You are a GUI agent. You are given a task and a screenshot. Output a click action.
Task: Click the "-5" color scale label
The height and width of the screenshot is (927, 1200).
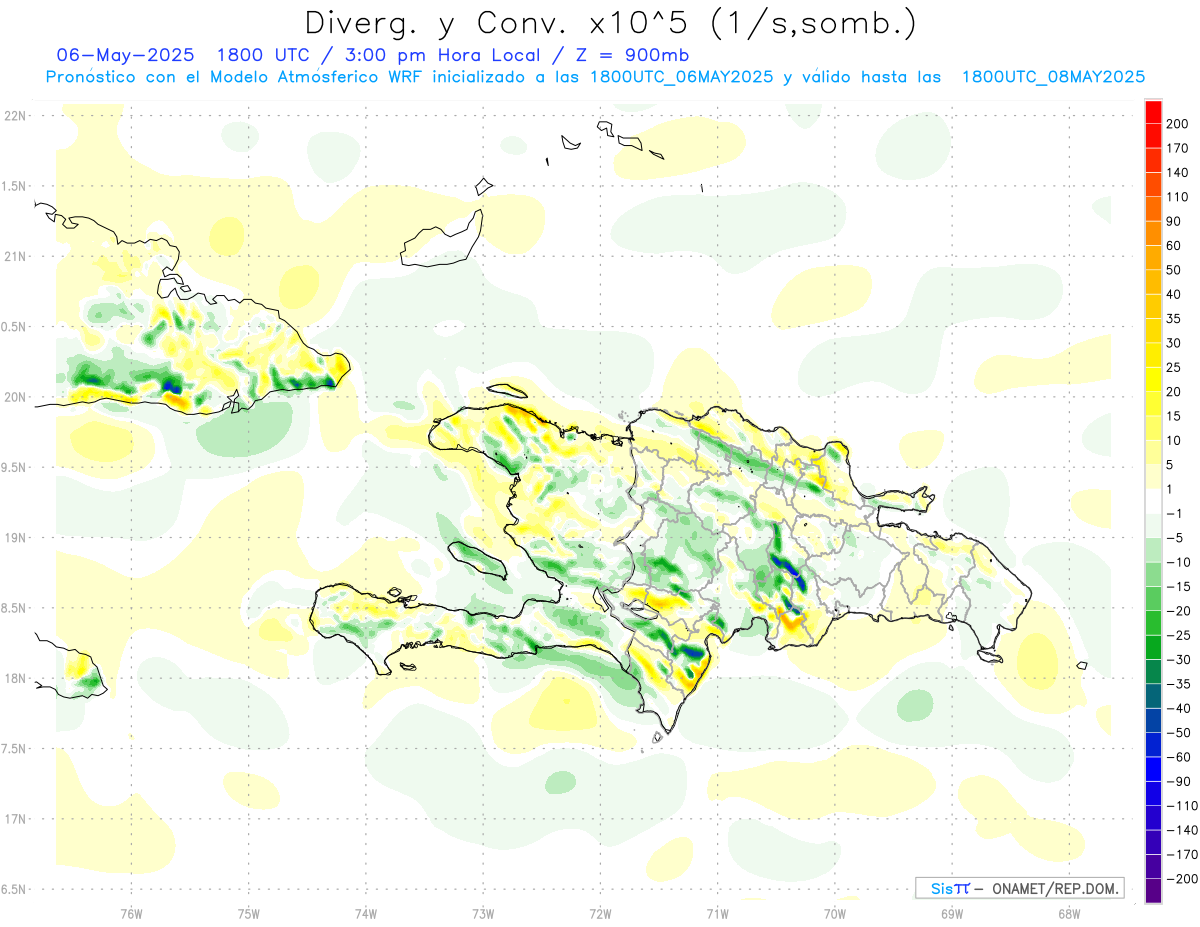pos(1176,538)
